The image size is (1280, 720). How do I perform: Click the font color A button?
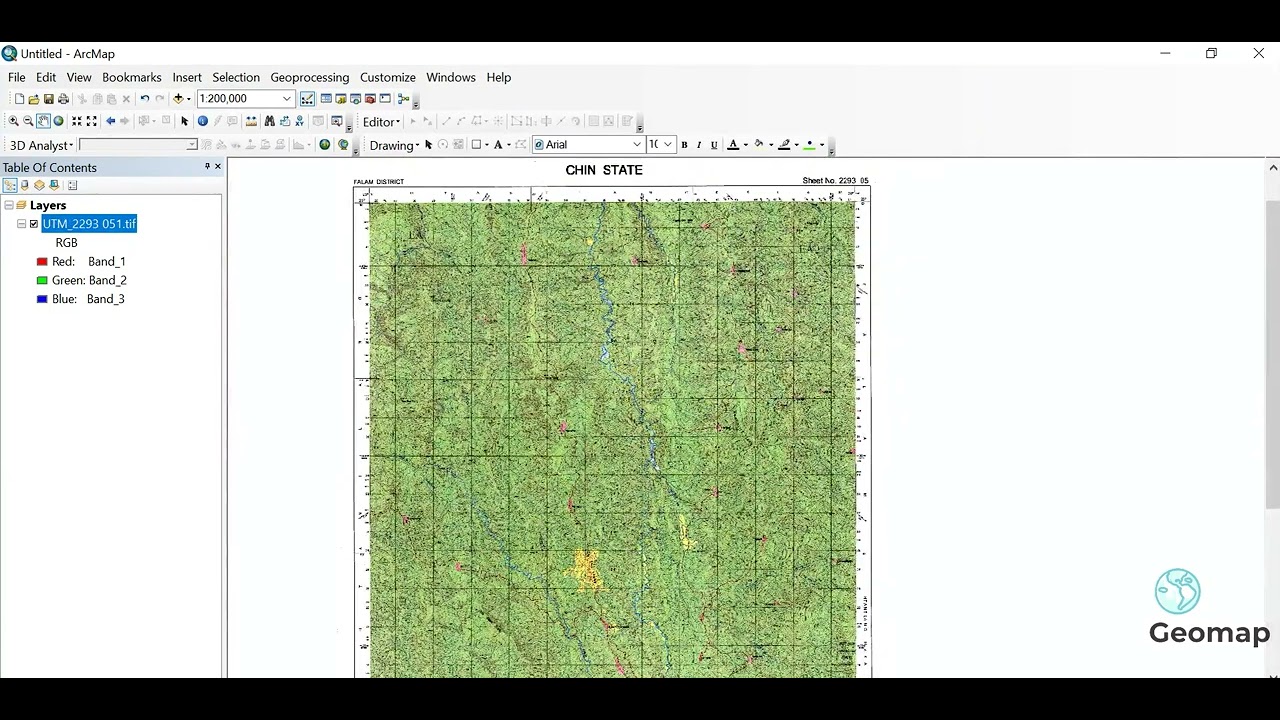click(x=733, y=145)
